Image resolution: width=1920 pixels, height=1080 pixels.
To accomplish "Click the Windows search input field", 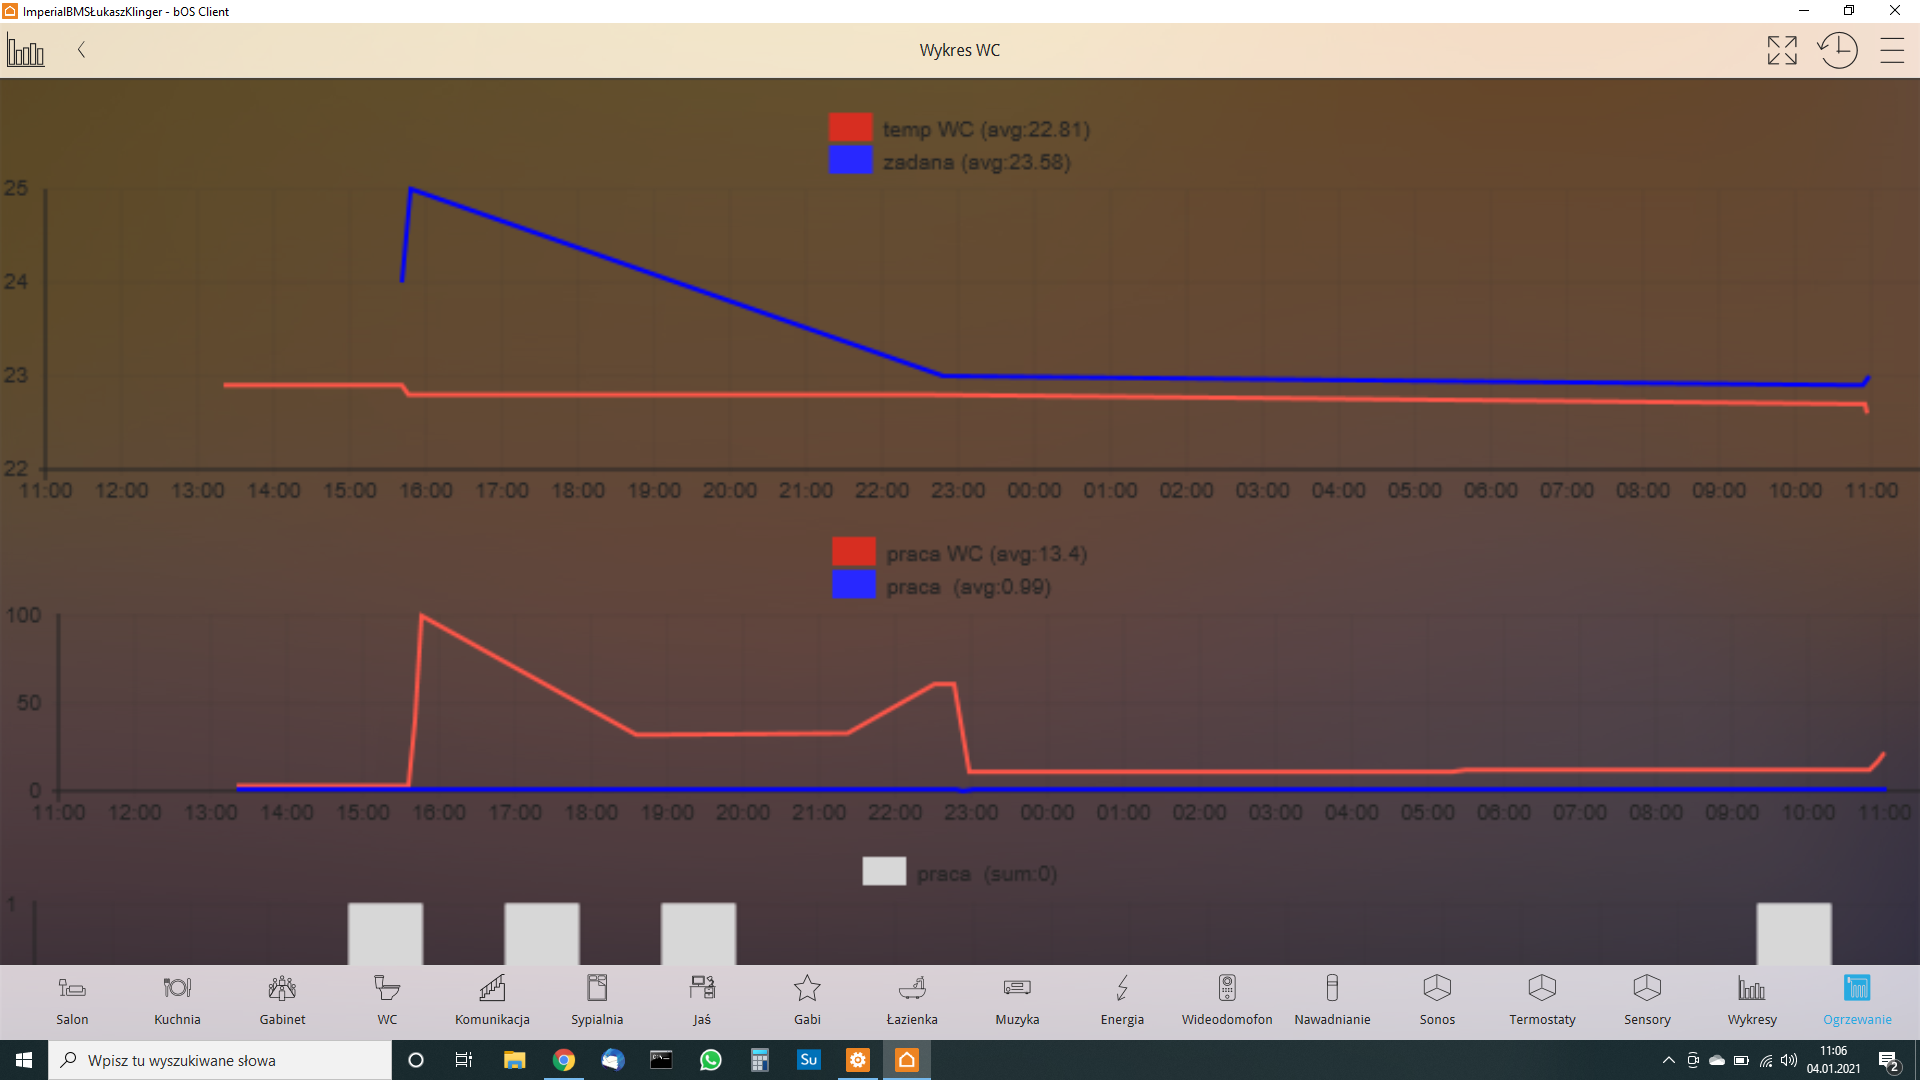I will [x=220, y=1060].
